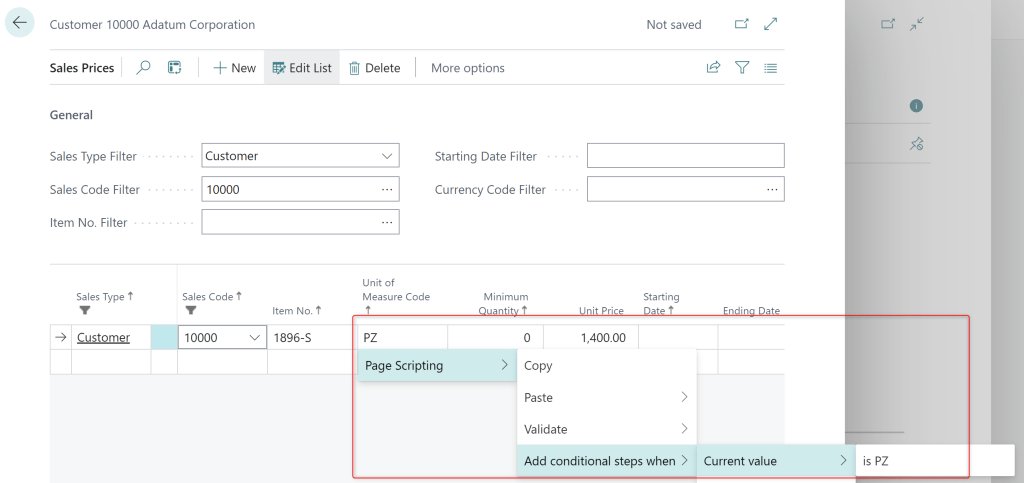1024x483 pixels.
Task: Open the Customer link in first row
Action: (x=103, y=338)
